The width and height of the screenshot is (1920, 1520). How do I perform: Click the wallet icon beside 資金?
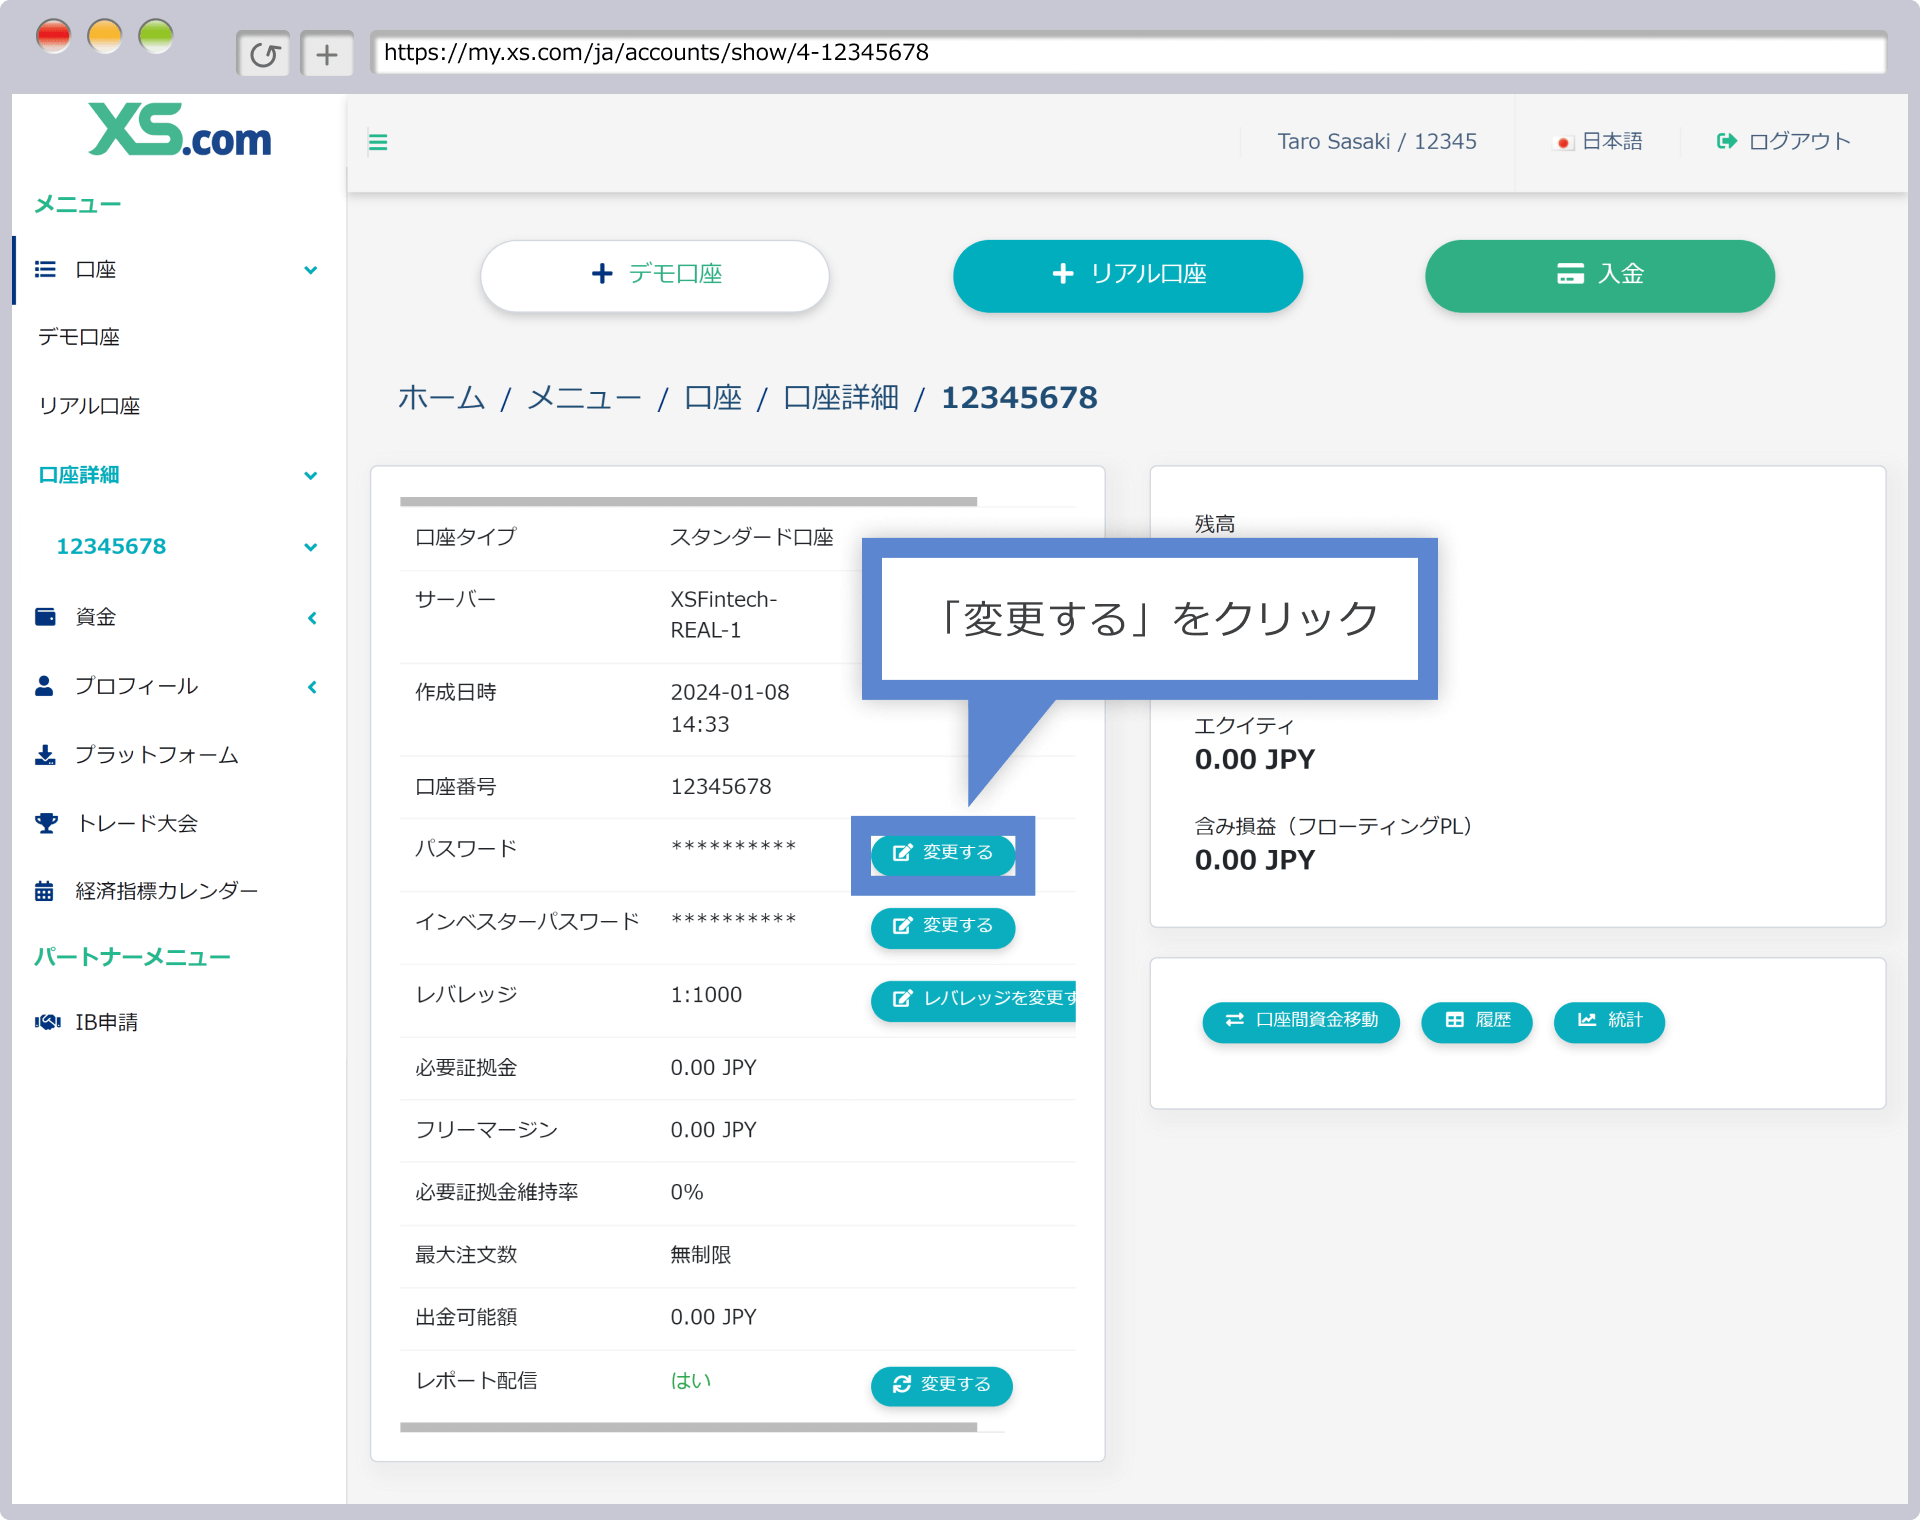45,616
